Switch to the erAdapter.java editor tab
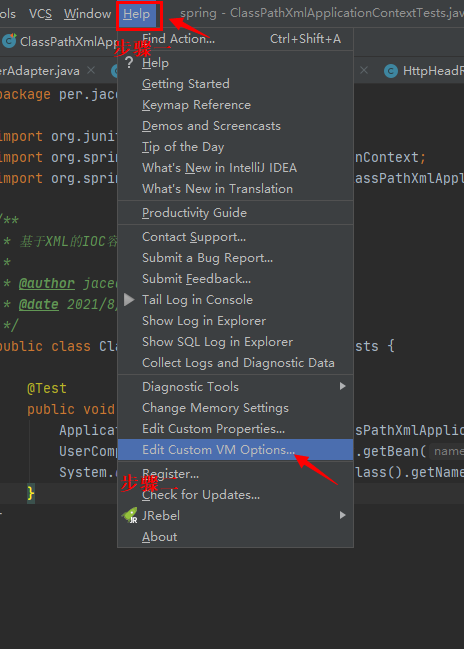Screen dimensions: 464x649 click(40, 71)
